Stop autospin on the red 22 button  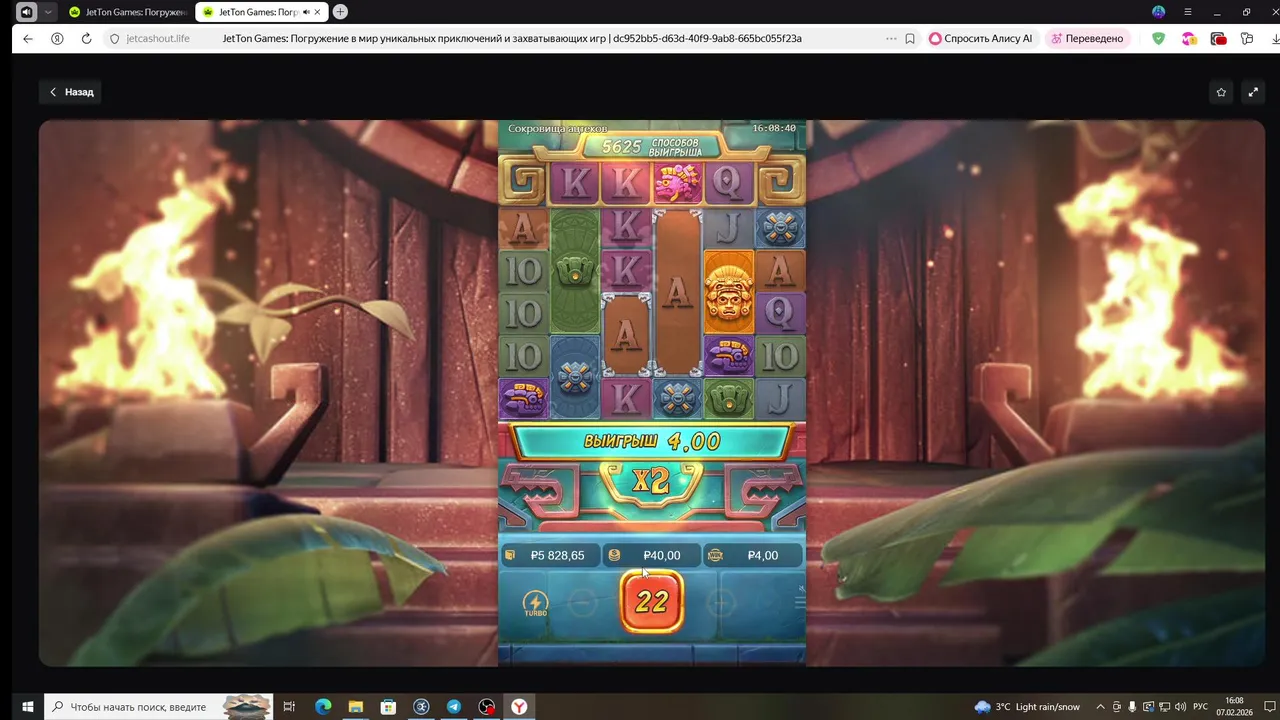(652, 601)
